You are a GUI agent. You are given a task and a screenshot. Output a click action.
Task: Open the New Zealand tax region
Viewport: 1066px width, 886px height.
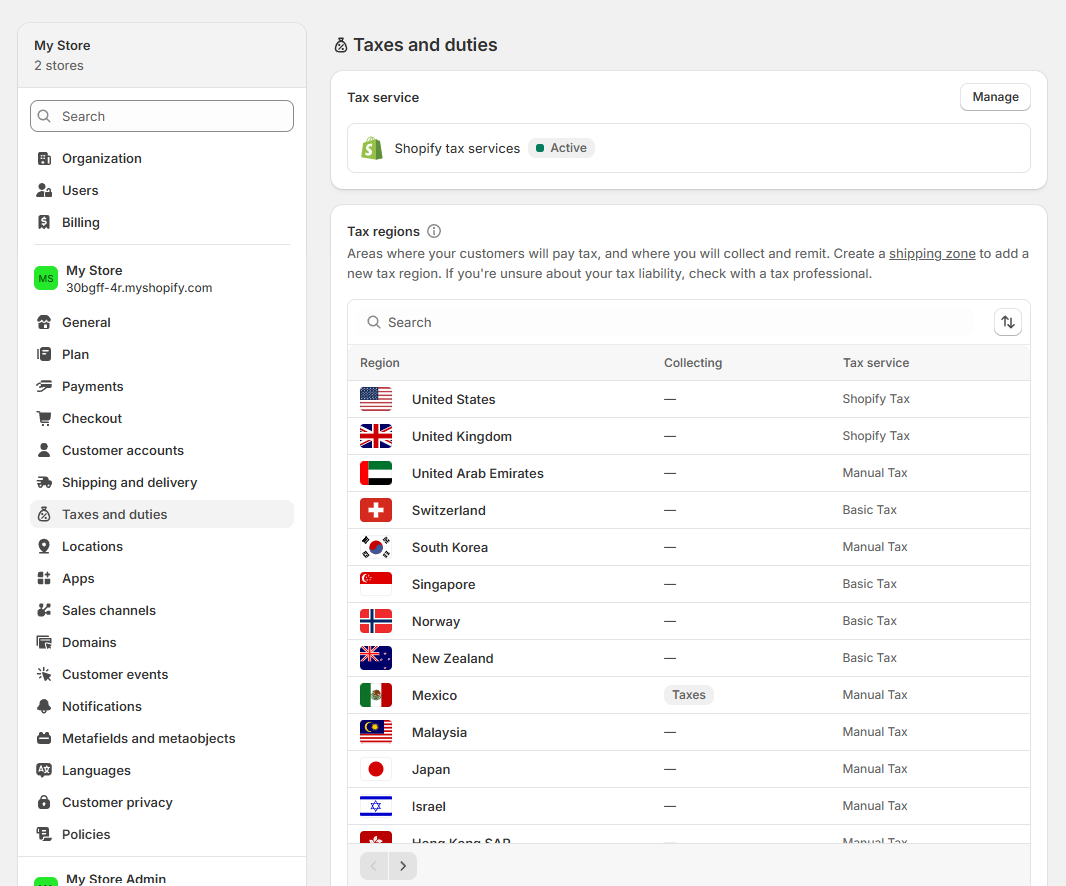[x=689, y=658]
